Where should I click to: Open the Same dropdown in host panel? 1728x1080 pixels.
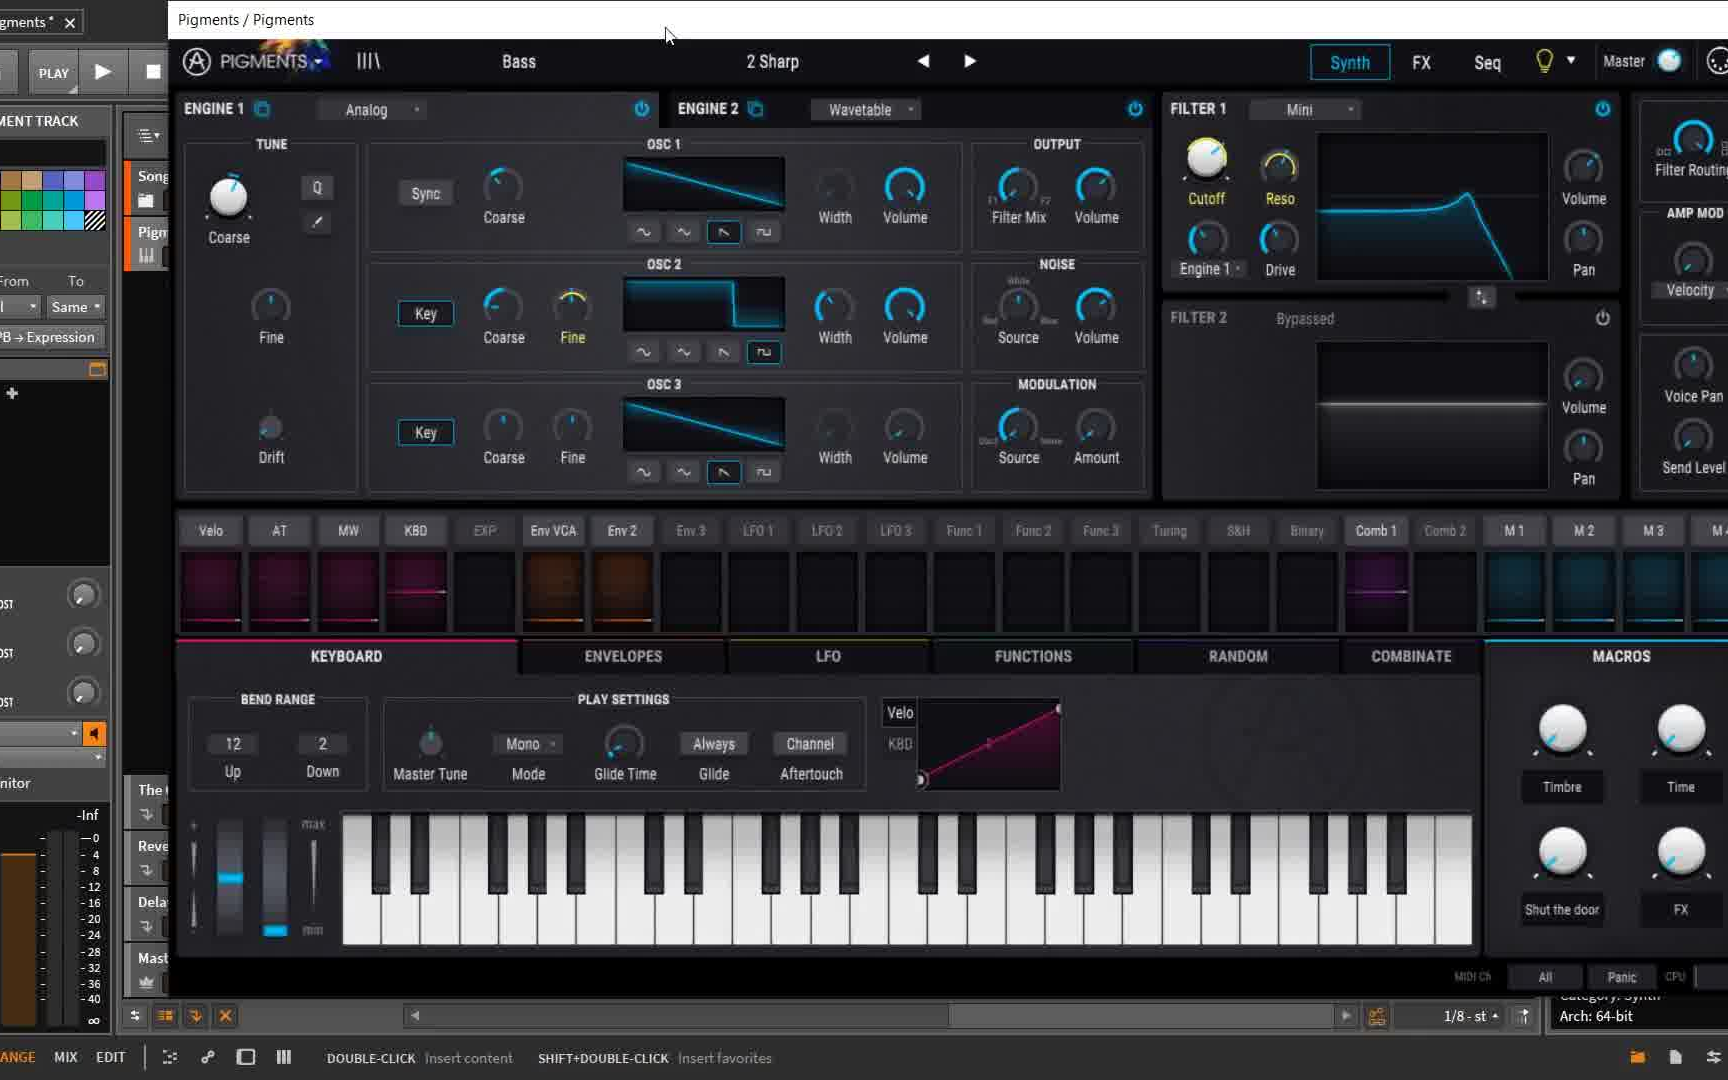click(76, 307)
